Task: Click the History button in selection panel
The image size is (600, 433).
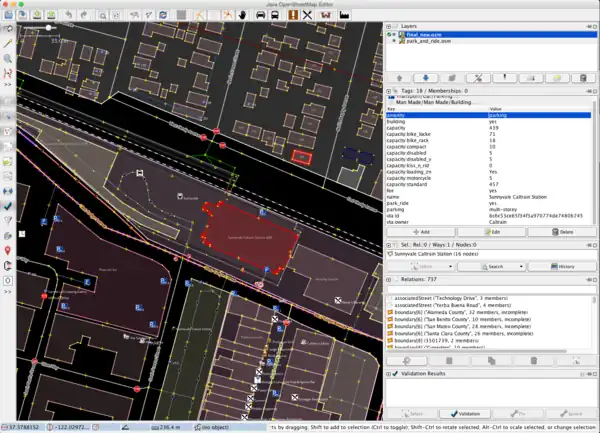Action: tap(563, 266)
